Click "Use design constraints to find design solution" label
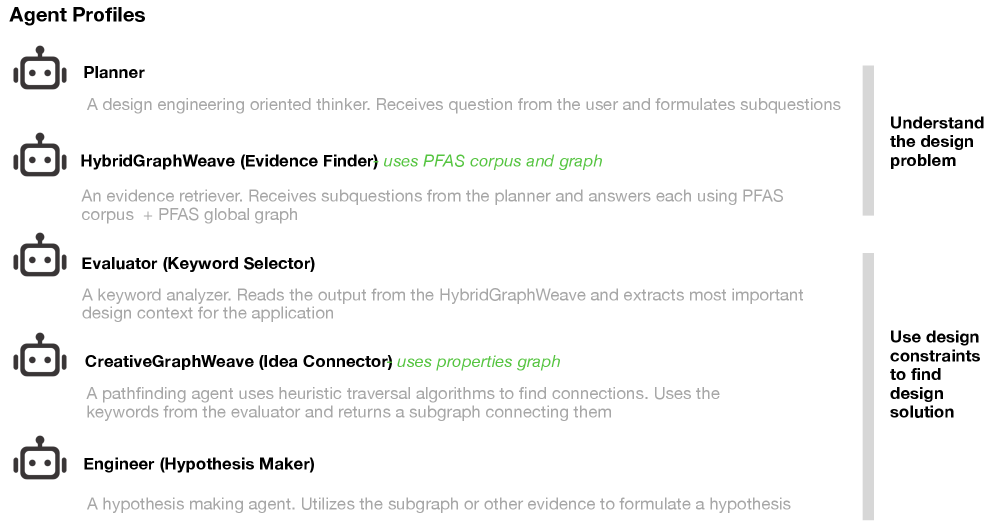The width and height of the screenshot is (996, 526). point(934,374)
